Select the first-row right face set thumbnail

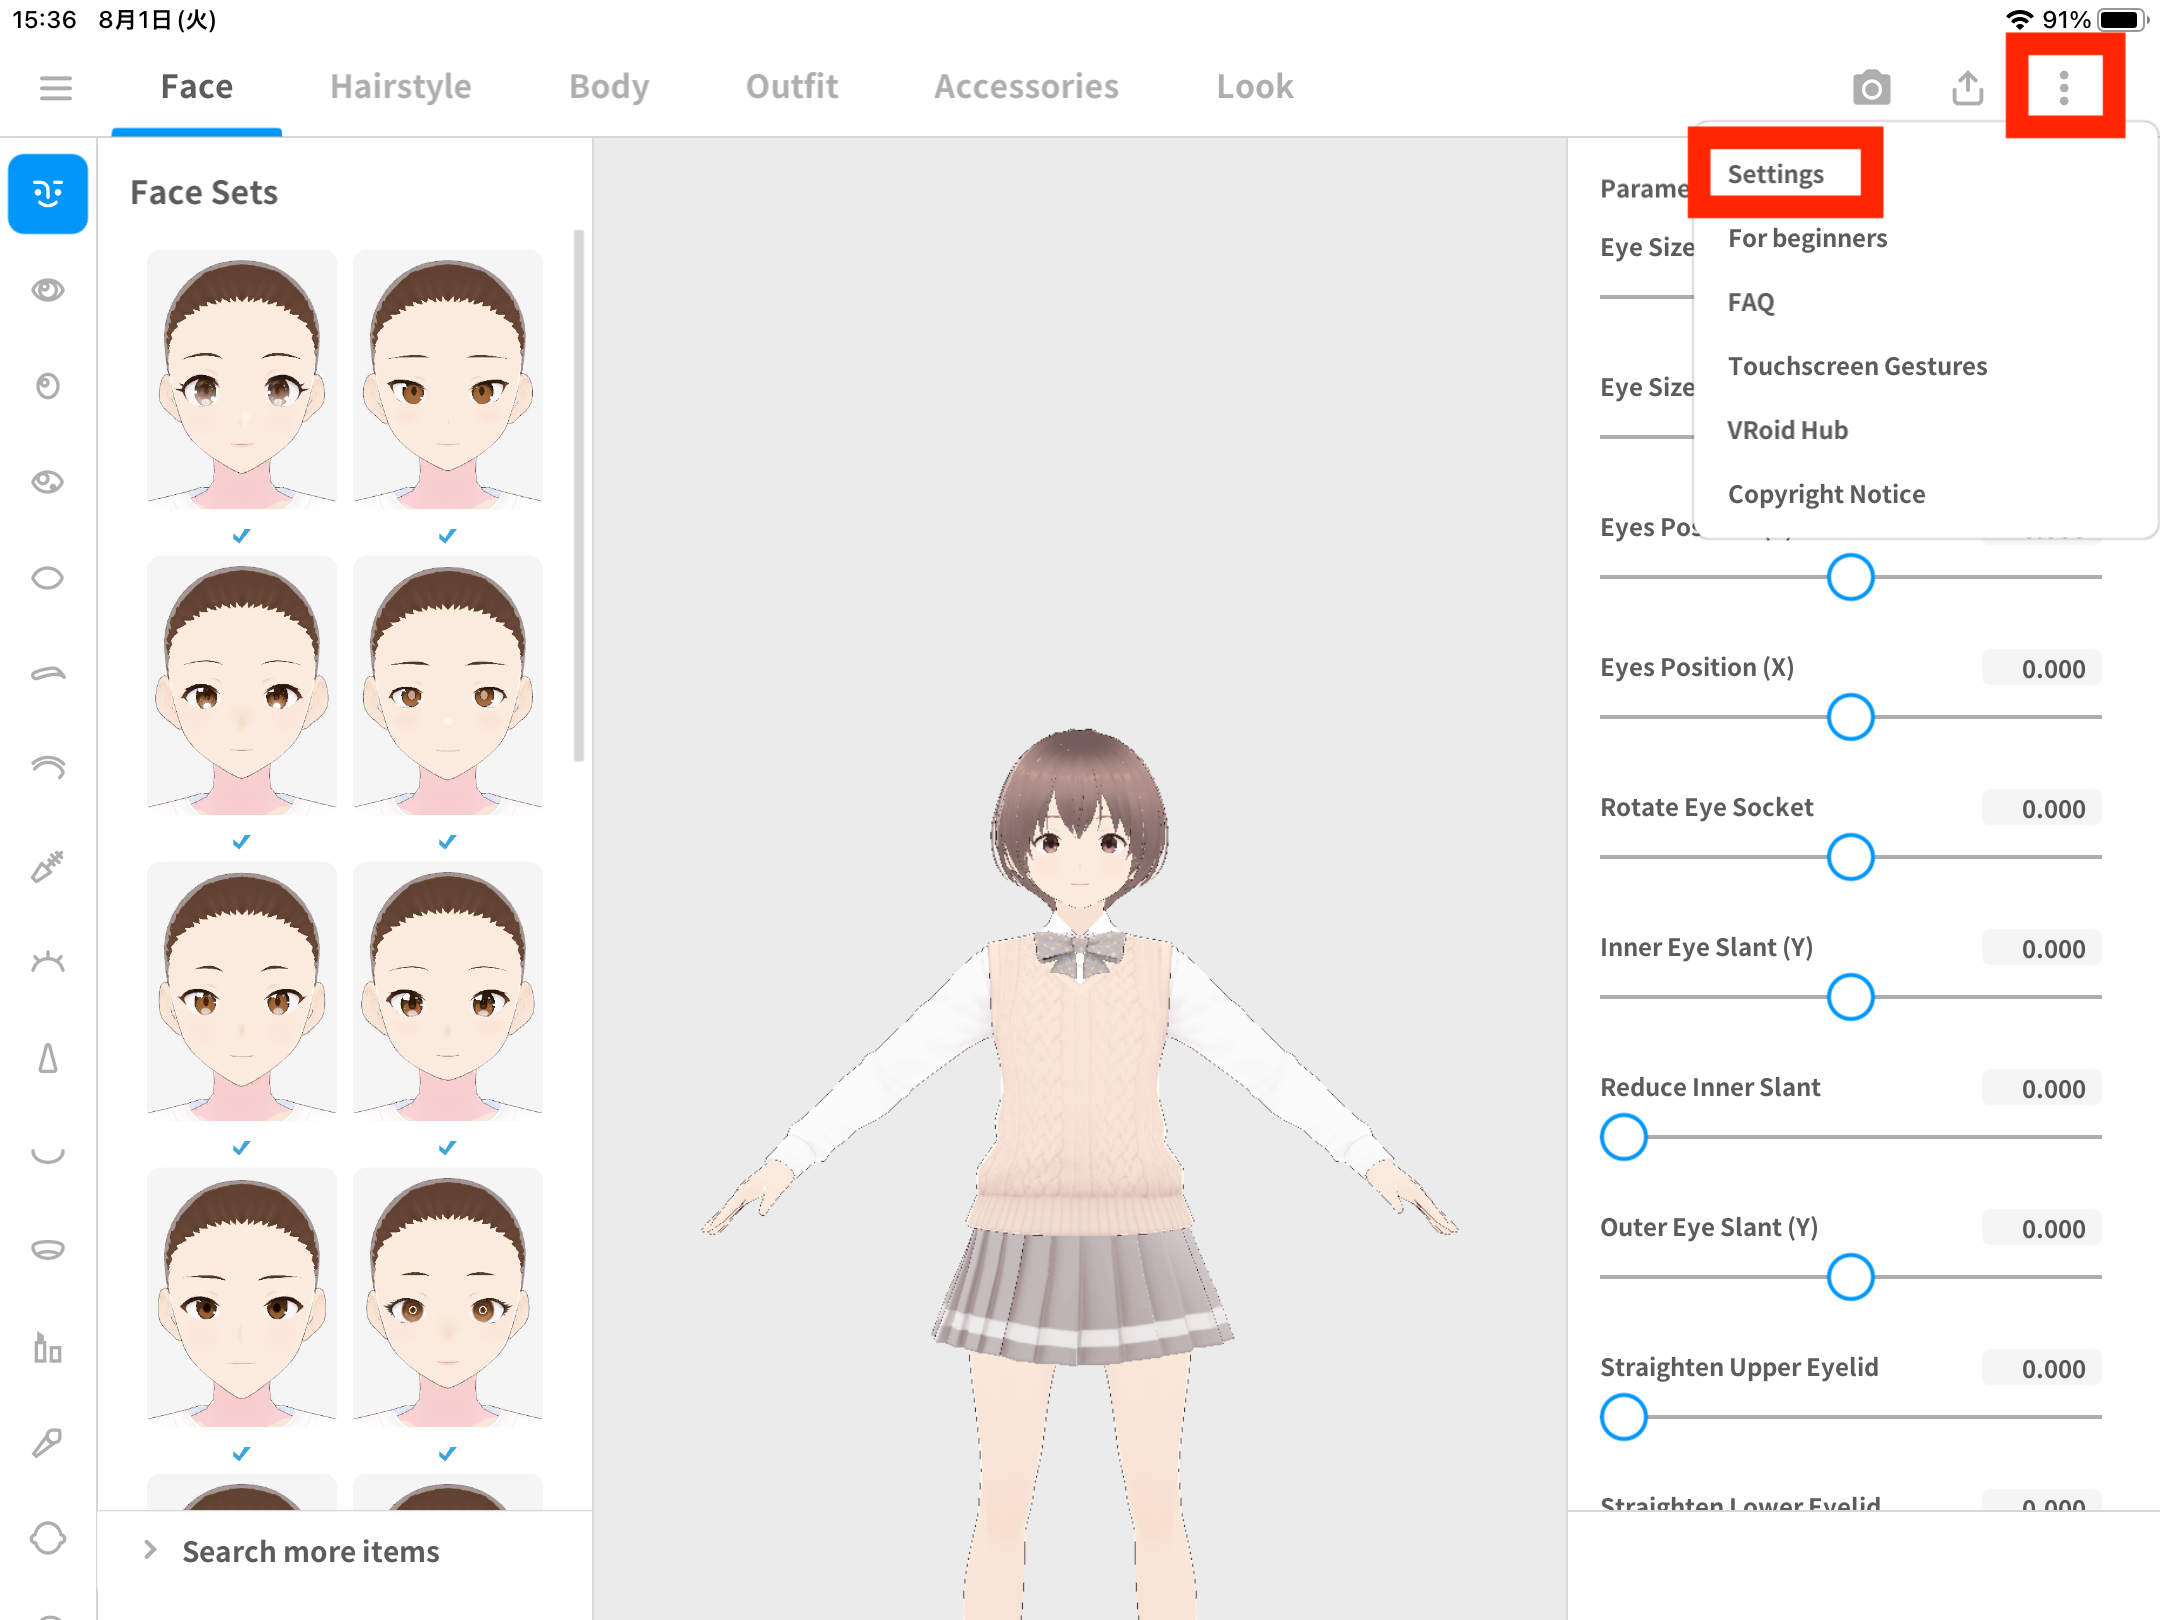point(448,379)
